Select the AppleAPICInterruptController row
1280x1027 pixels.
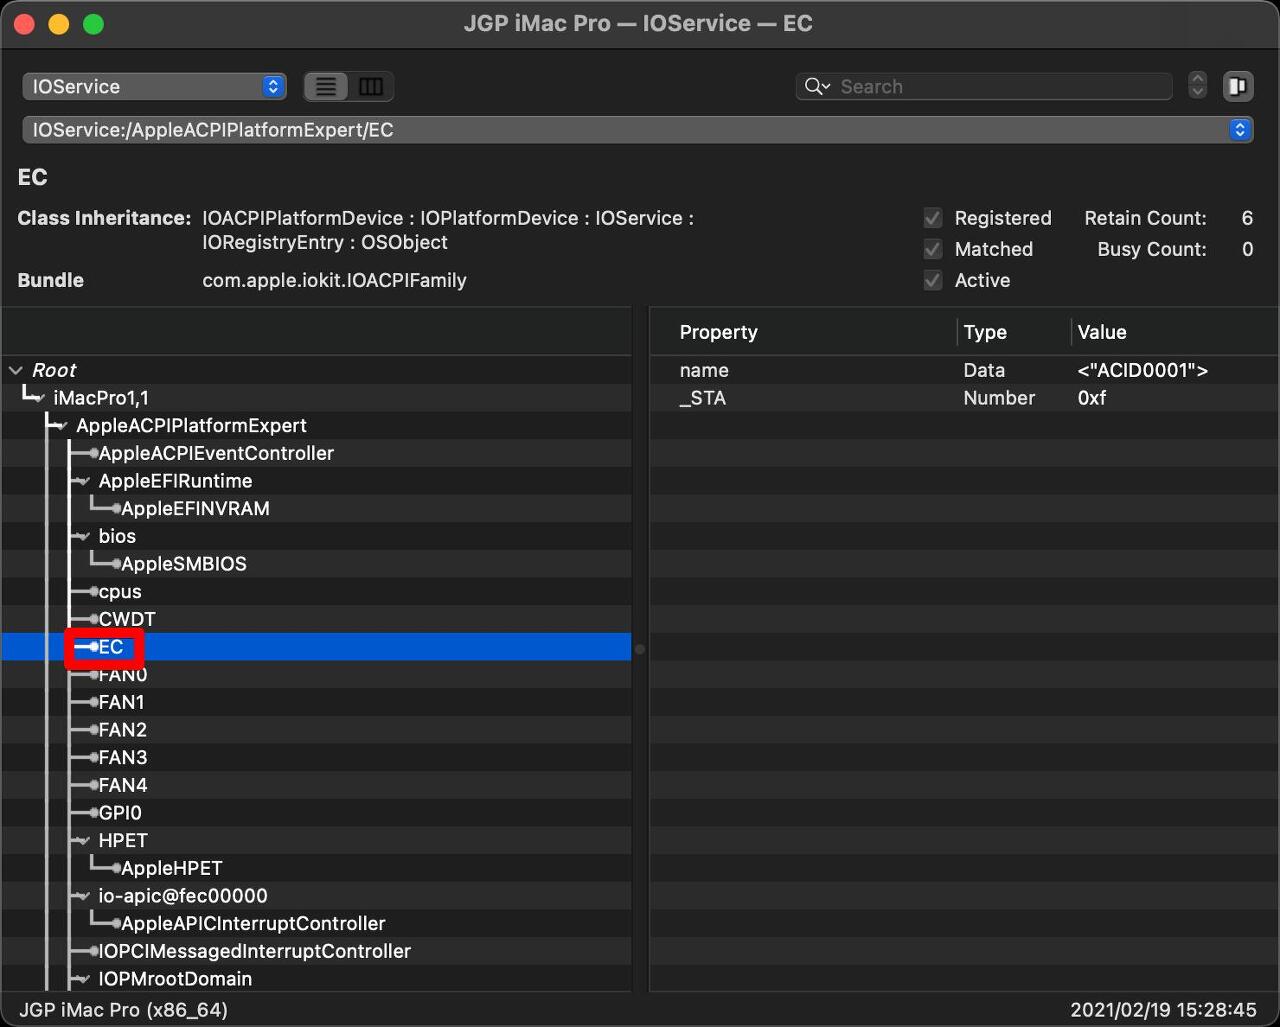tap(316, 923)
